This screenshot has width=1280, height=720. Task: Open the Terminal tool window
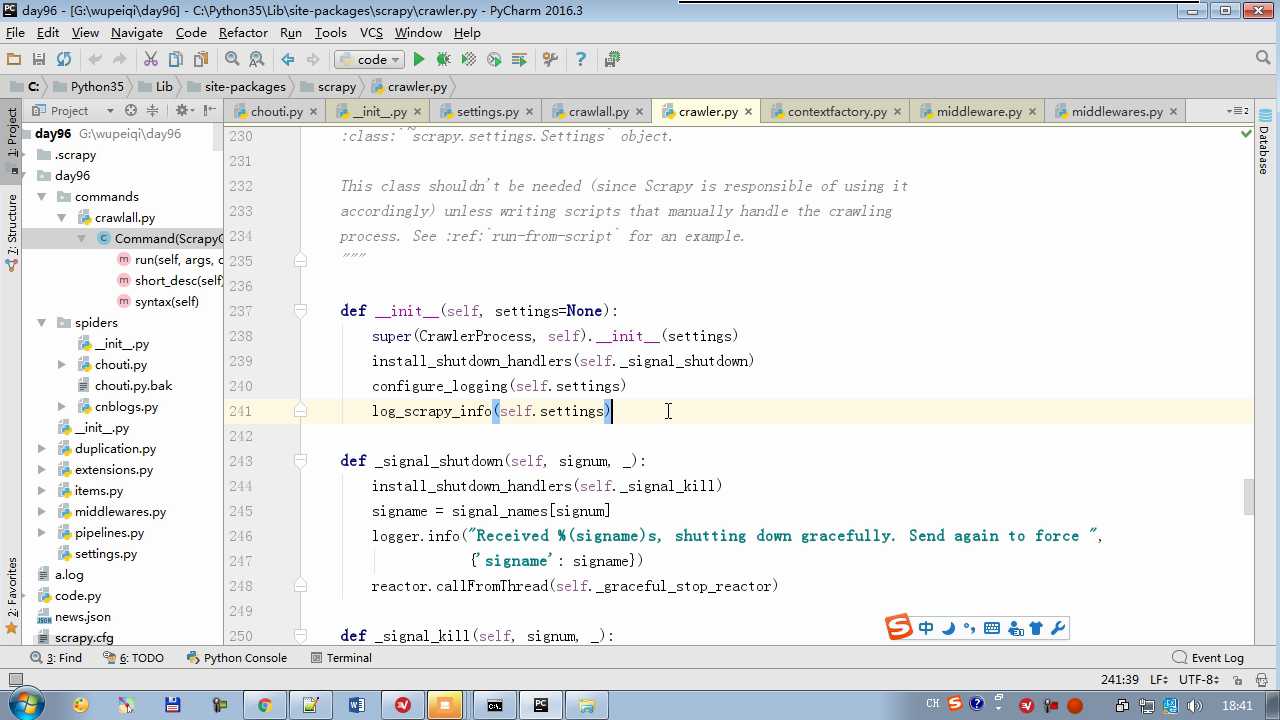pyautogui.click(x=341, y=658)
